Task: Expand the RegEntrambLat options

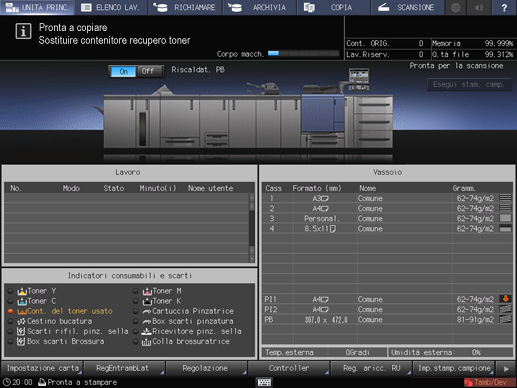Action: point(124,368)
